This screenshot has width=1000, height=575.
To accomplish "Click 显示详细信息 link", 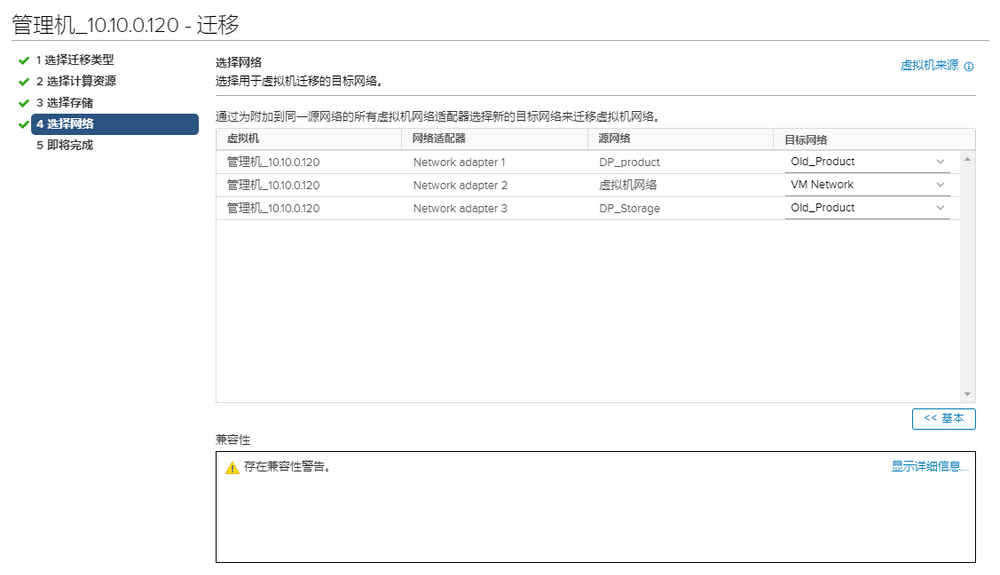I will (930, 466).
